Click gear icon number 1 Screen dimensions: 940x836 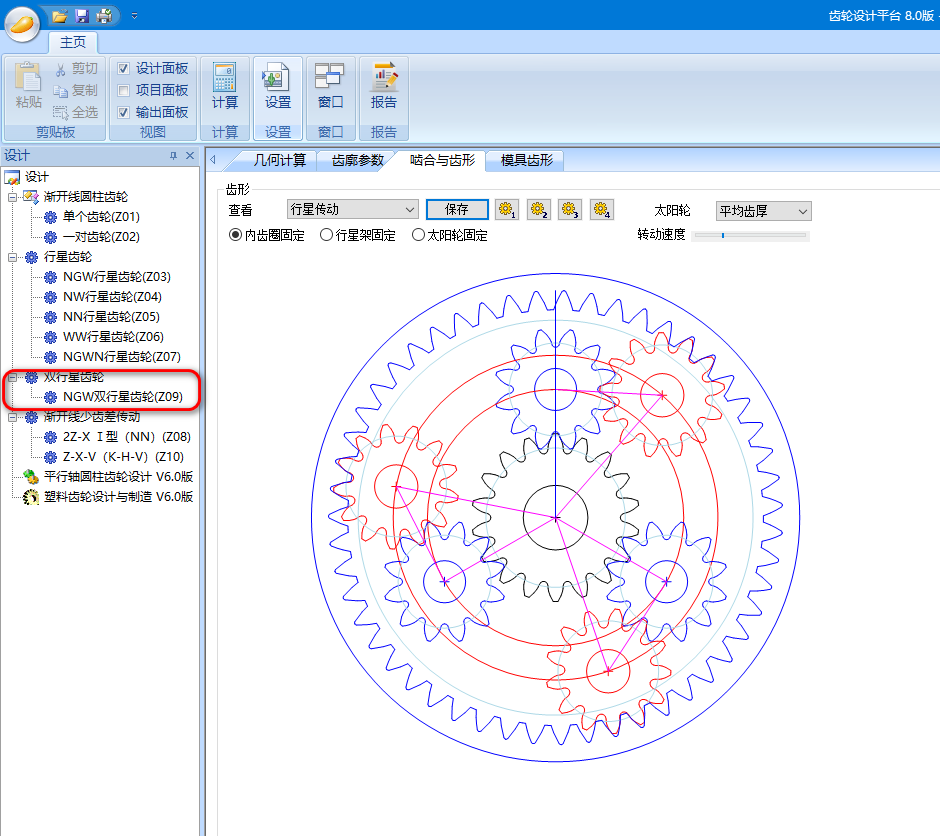[x=507, y=210]
